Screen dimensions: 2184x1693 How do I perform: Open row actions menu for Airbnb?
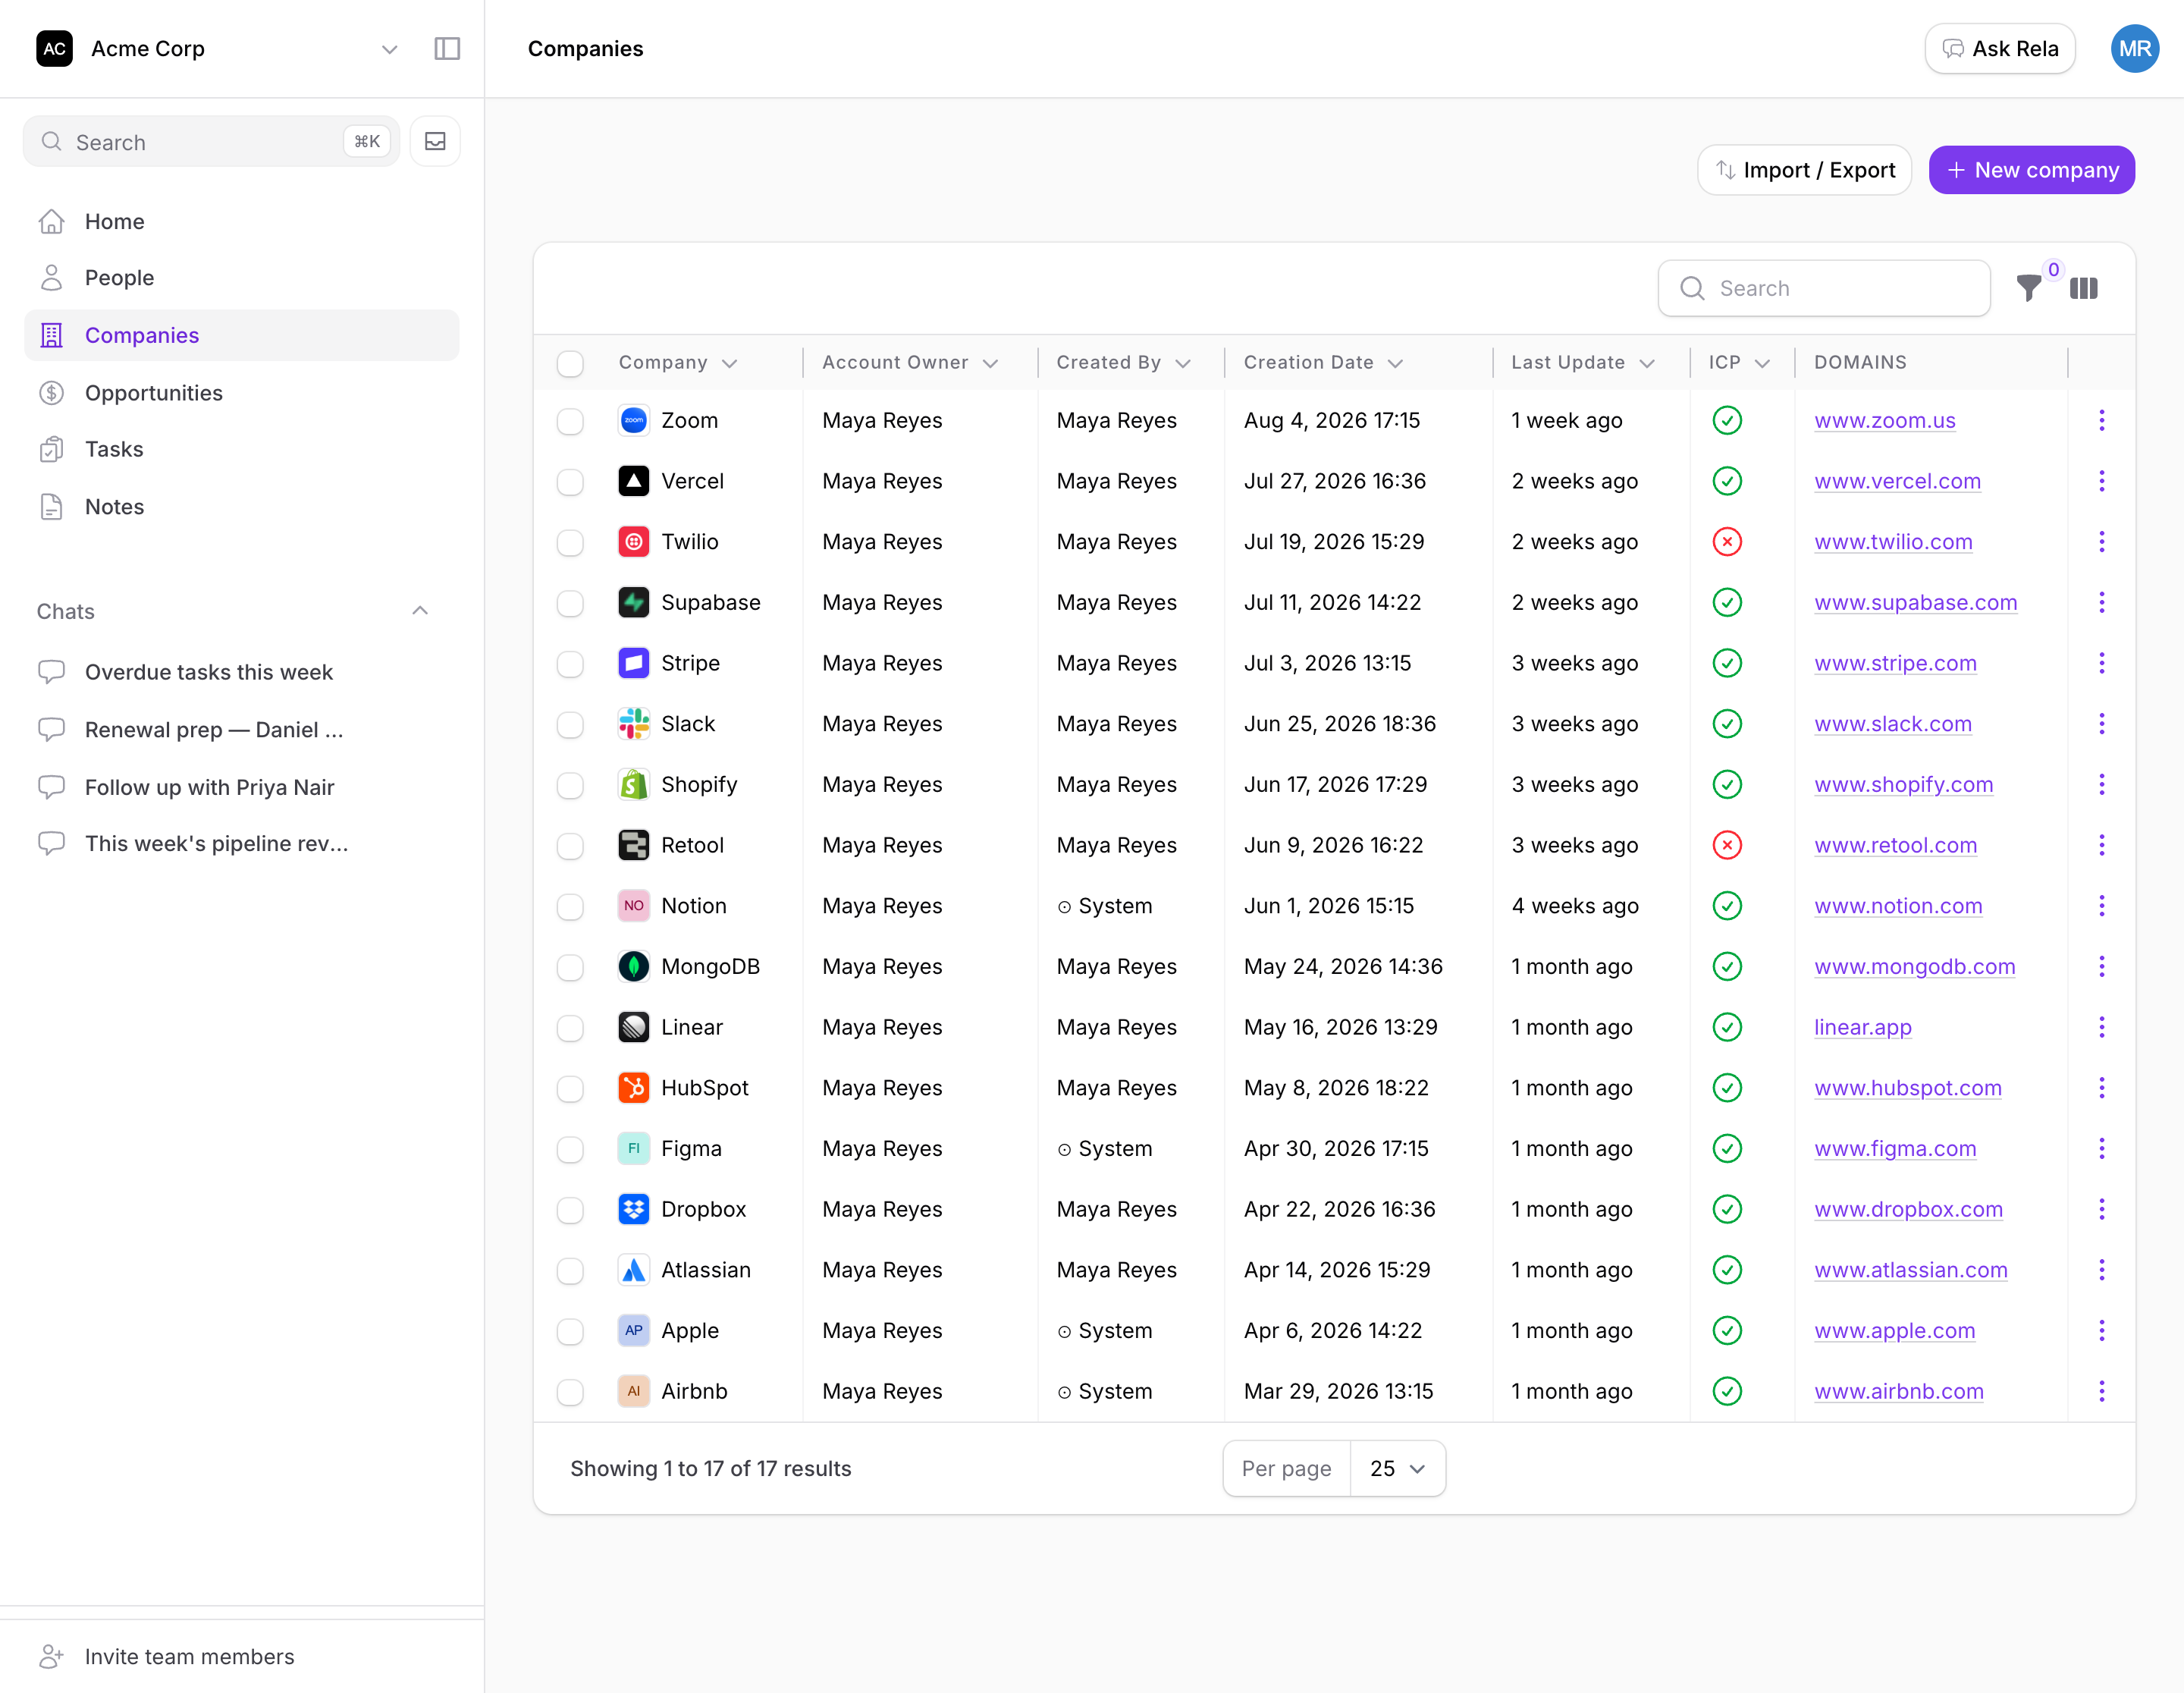coord(2101,1392)
